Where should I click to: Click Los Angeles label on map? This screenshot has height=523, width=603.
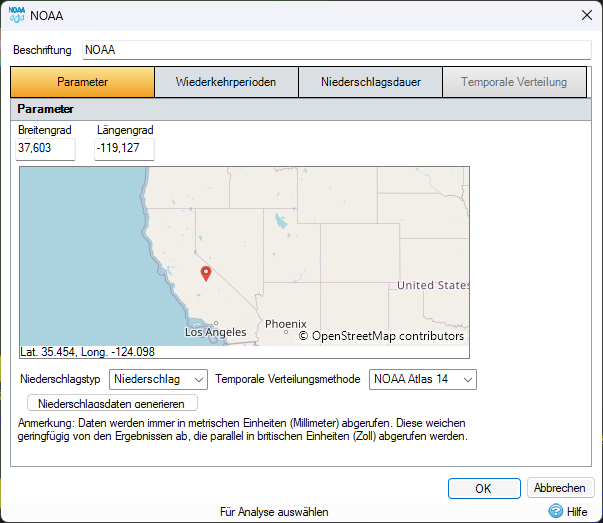tap(215, 332)
